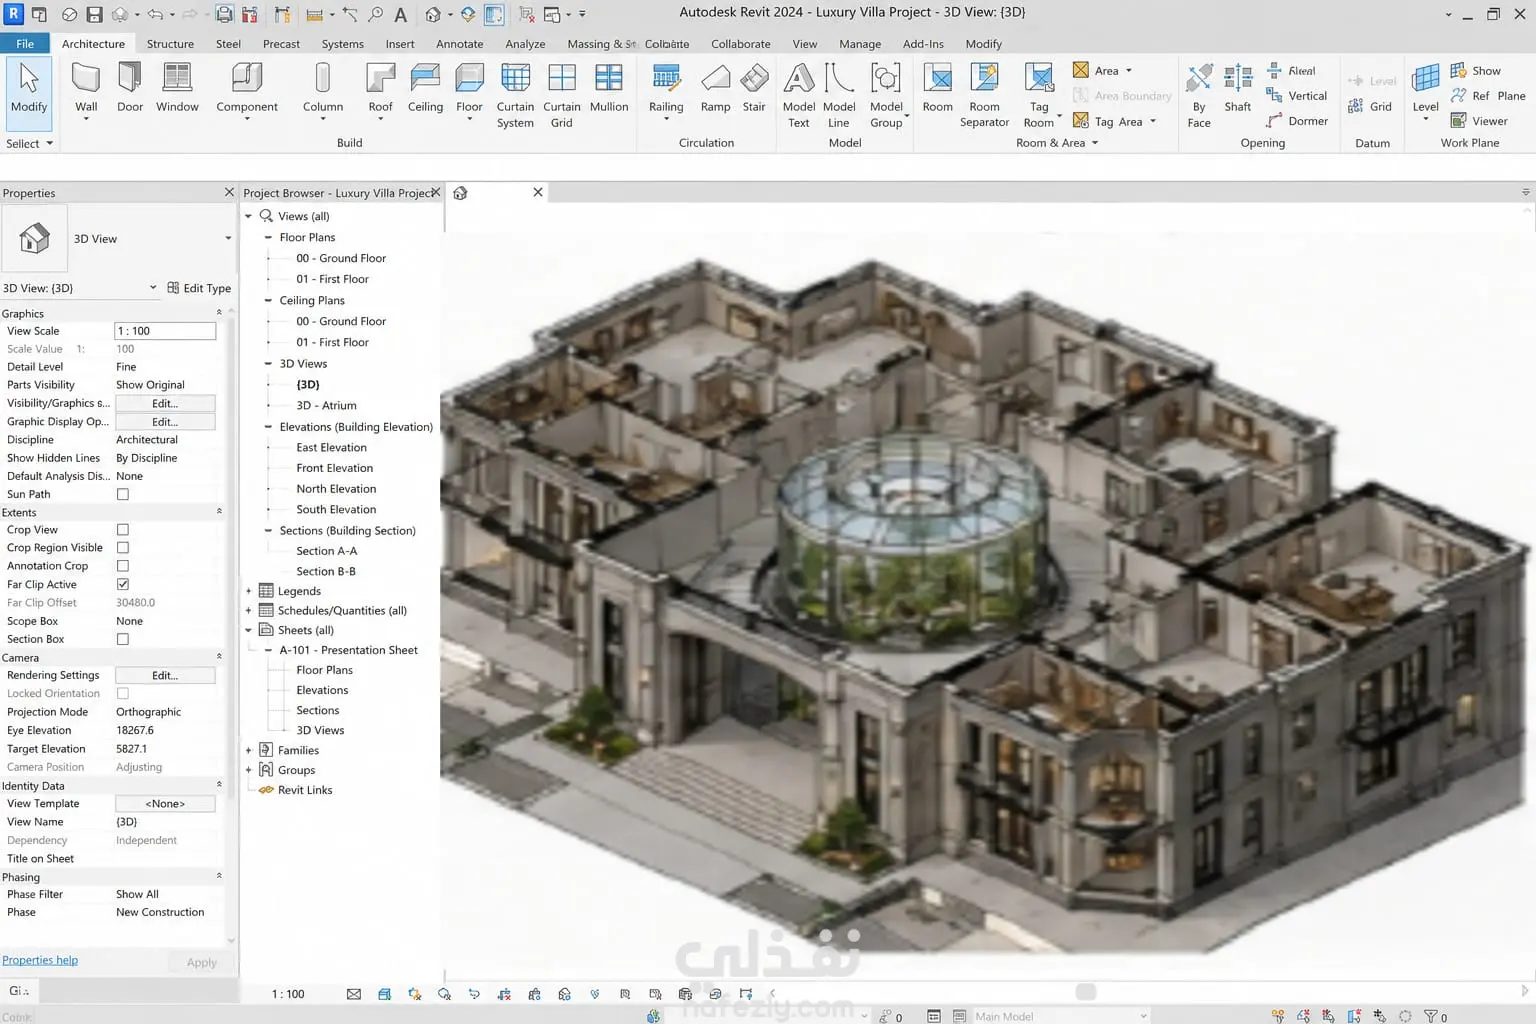The width and height of the screenshot is (1536, 1024).
Task: Enable the Annotation Crop checkbox
Action: coord(123,566)
